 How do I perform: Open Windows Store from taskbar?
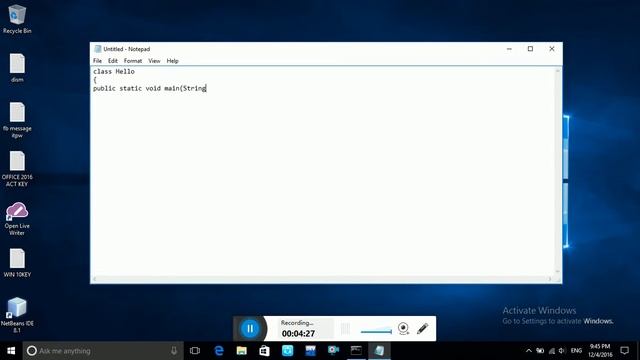click(x=264, y=351)
